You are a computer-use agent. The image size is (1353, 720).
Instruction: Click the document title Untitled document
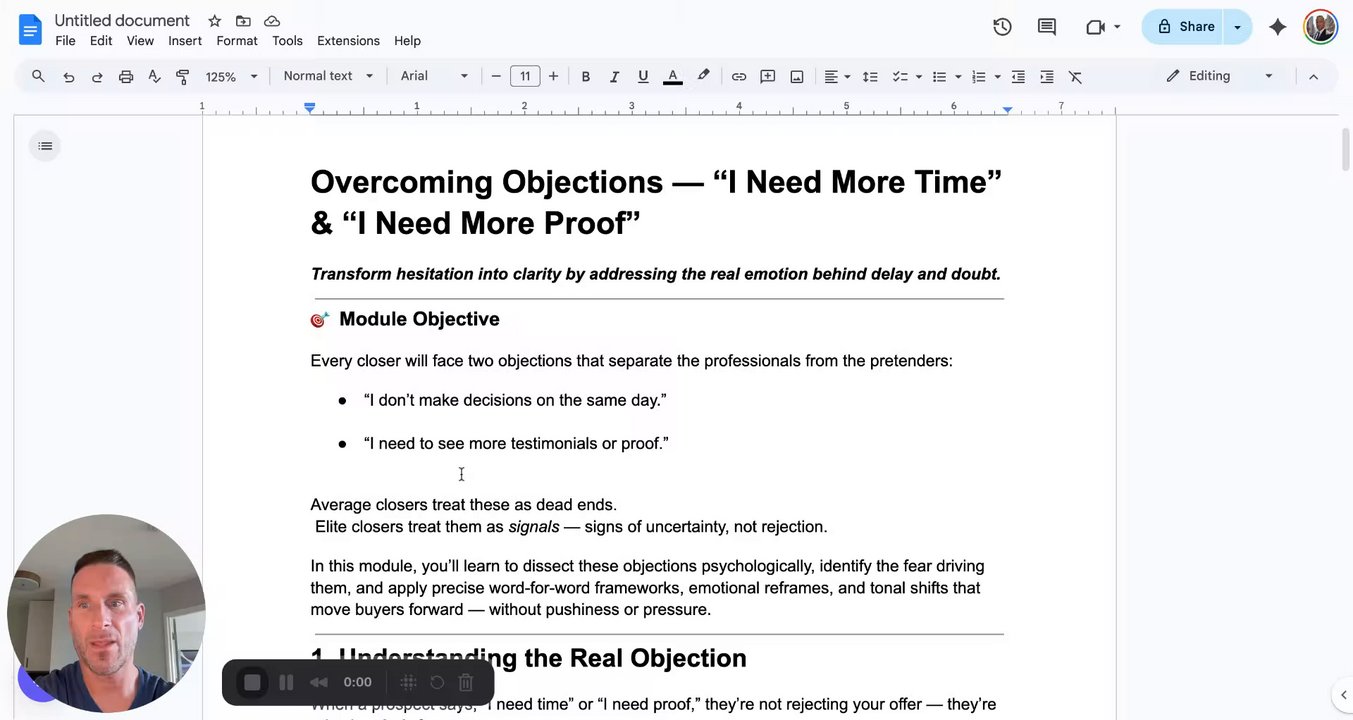click(x=122, y=20)
